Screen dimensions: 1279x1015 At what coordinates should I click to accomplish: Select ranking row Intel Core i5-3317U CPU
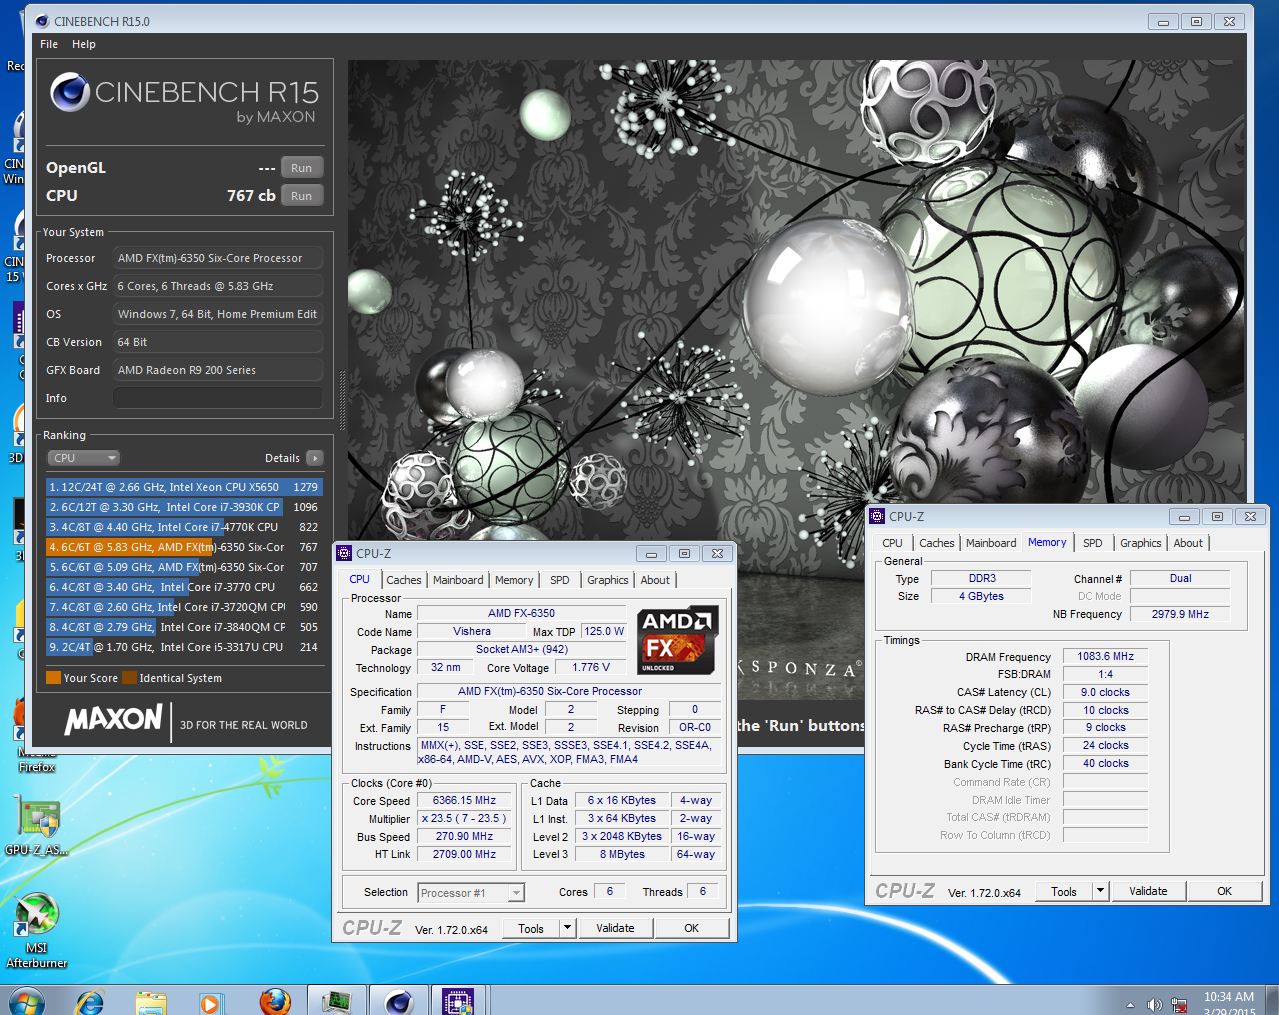(184, 647)
